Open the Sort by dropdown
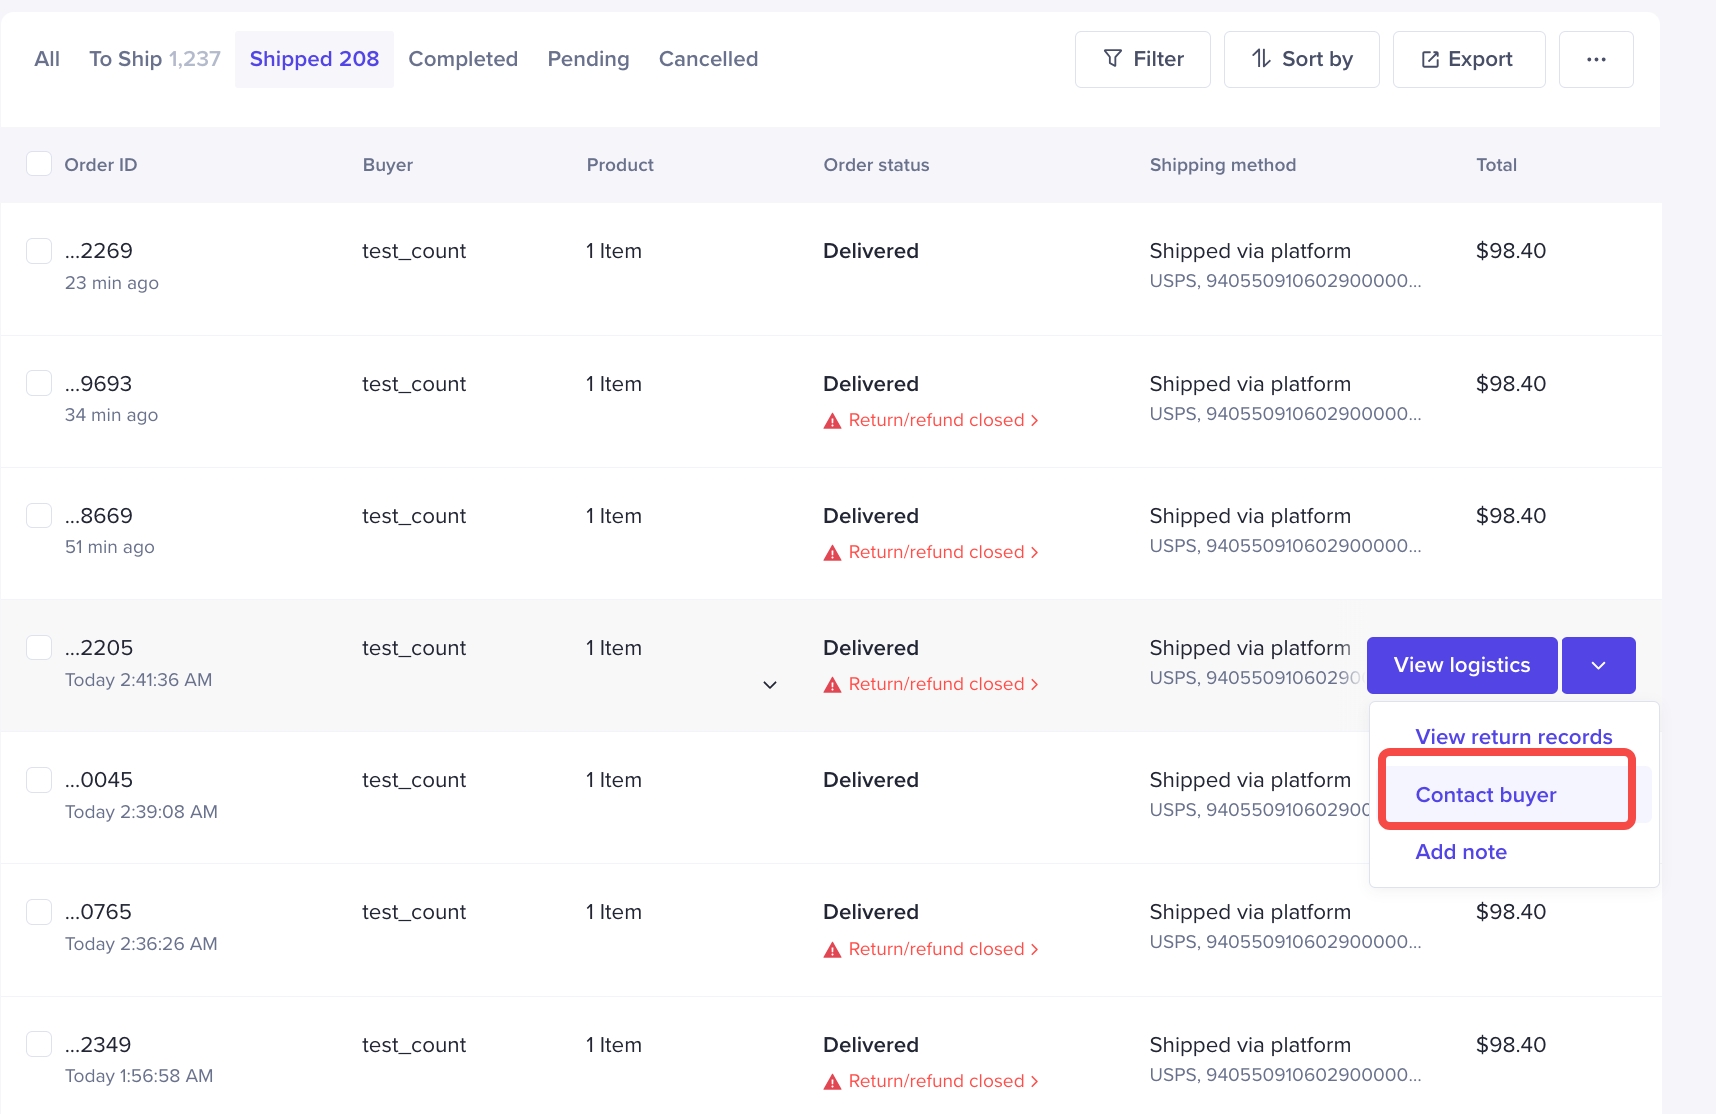The height and width of the screenshot is (1114, 1716). [1301, 59]
